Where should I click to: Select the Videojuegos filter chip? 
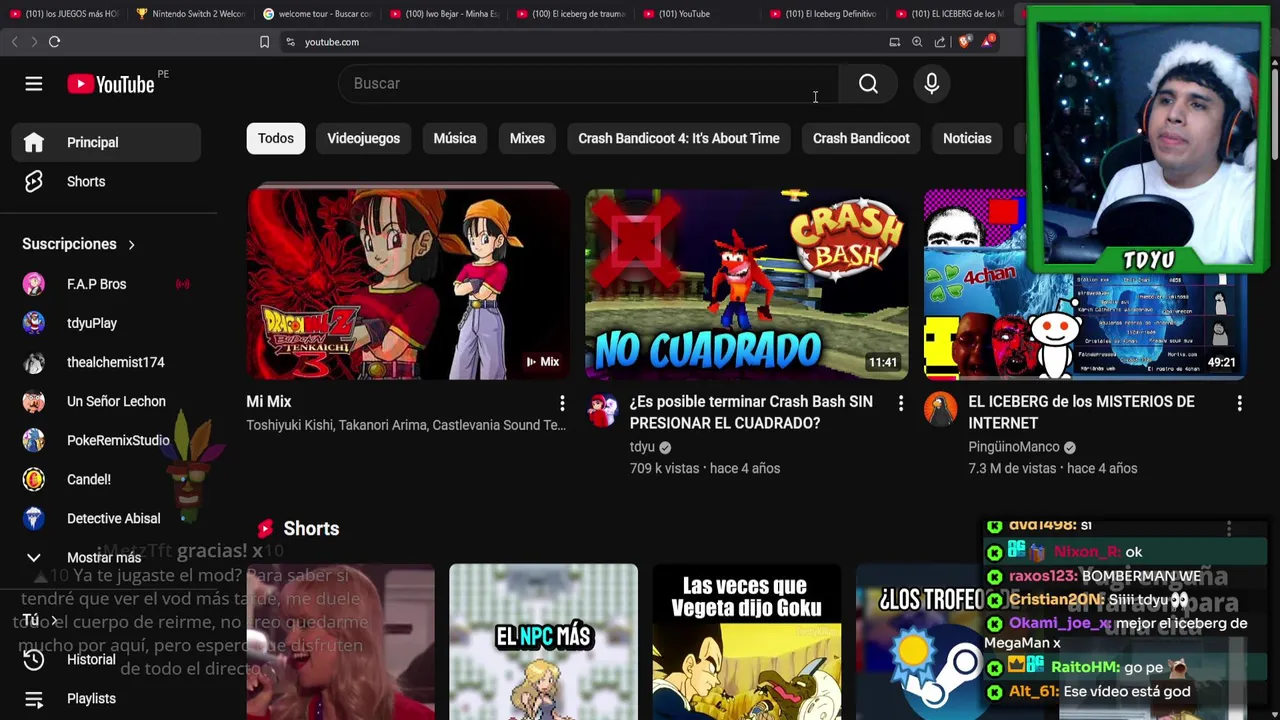pos(363,138)
